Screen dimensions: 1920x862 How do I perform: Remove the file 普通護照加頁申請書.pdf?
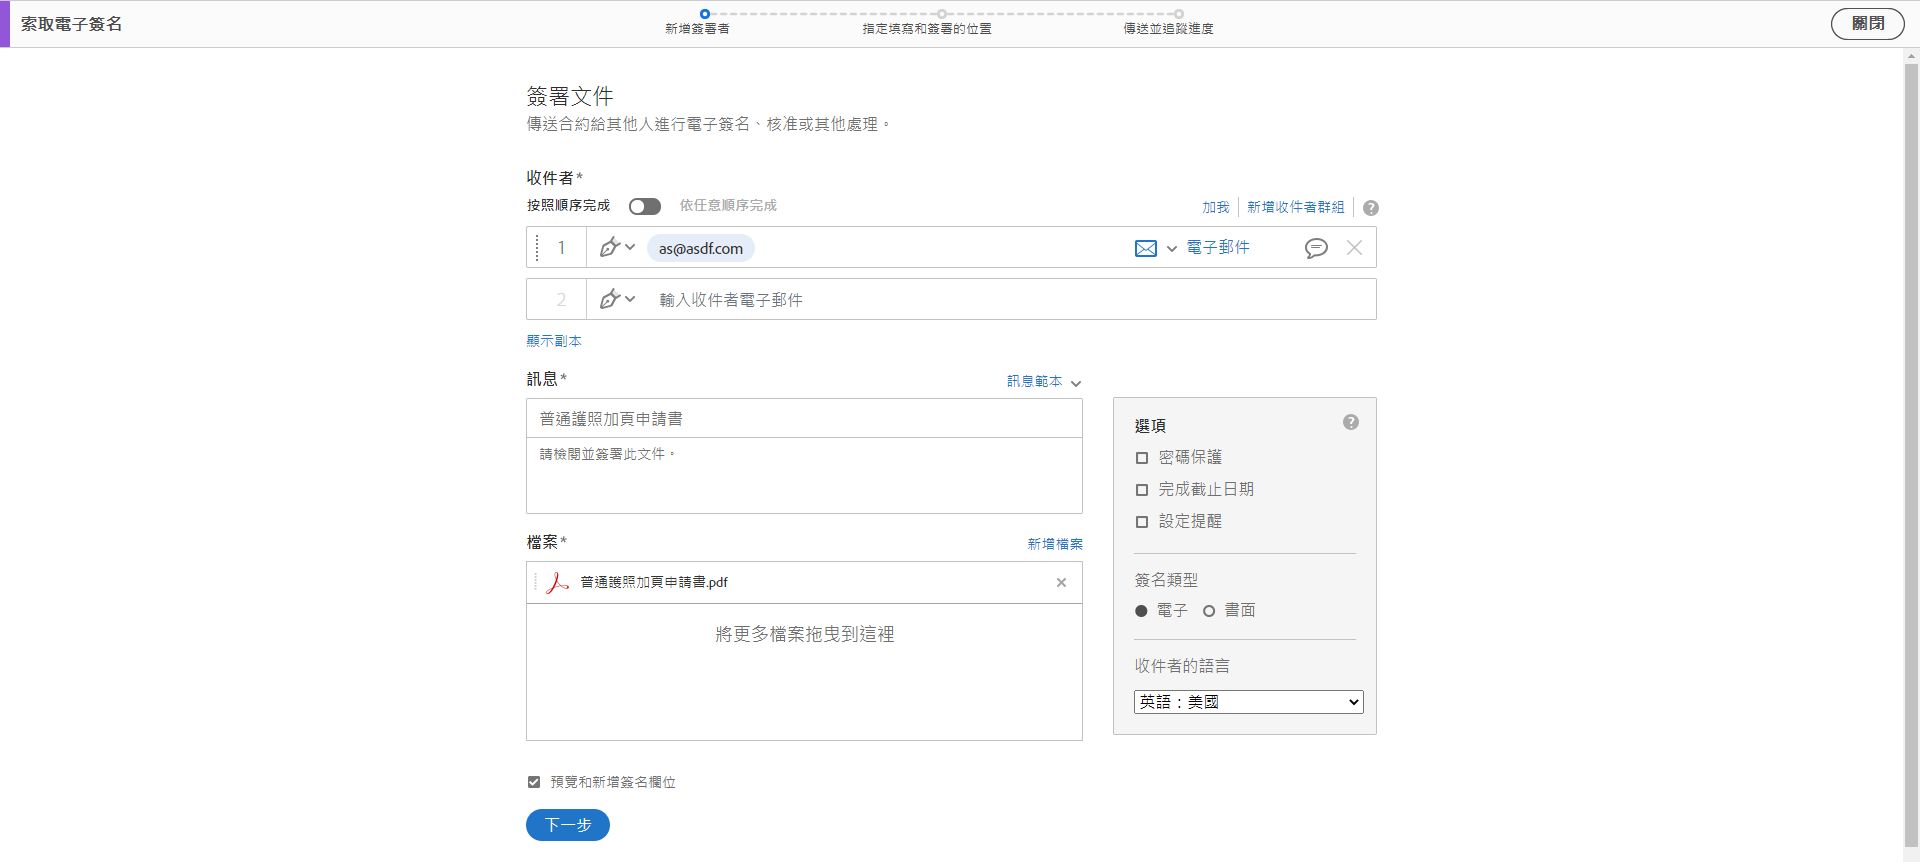click(1061, 583)
